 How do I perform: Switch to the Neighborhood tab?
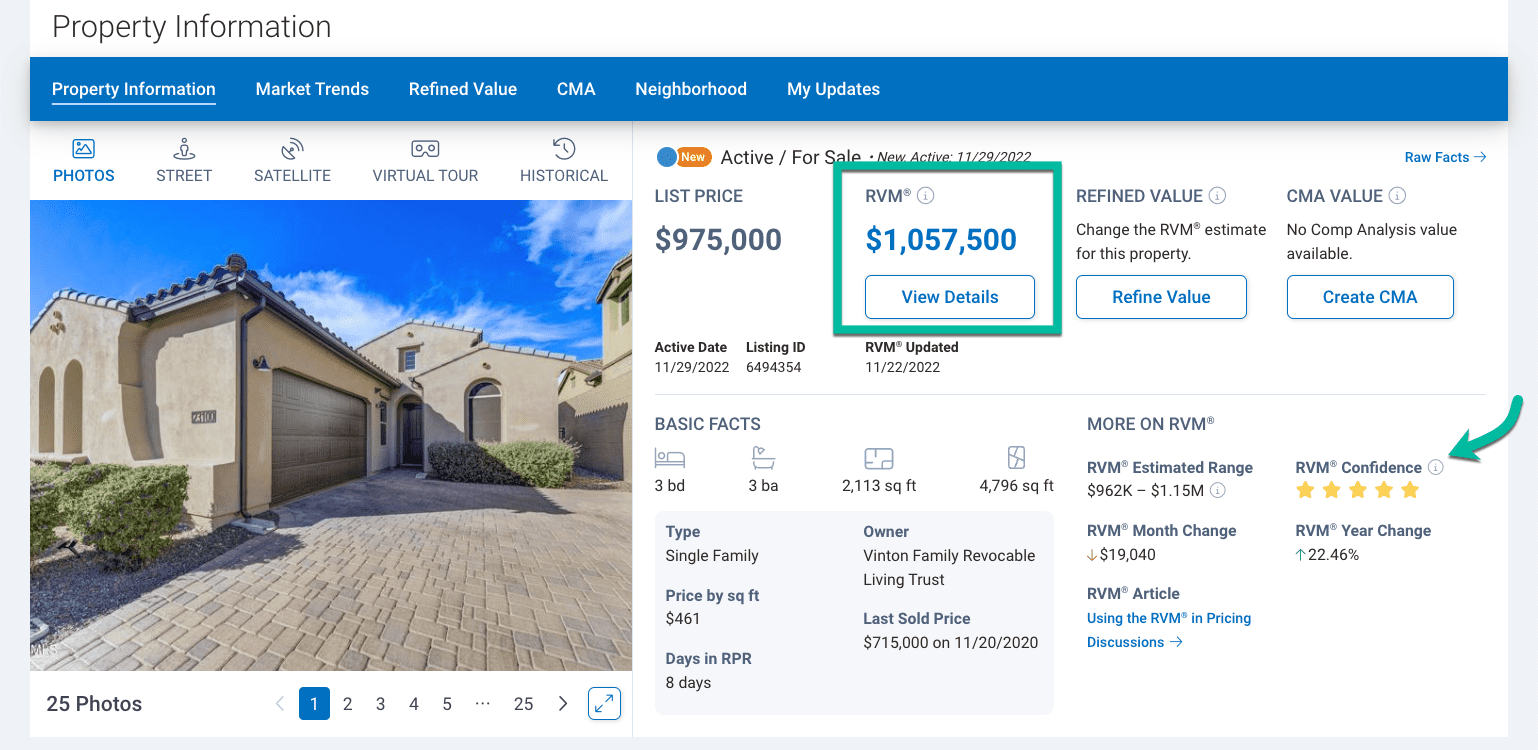pos(691,89)
